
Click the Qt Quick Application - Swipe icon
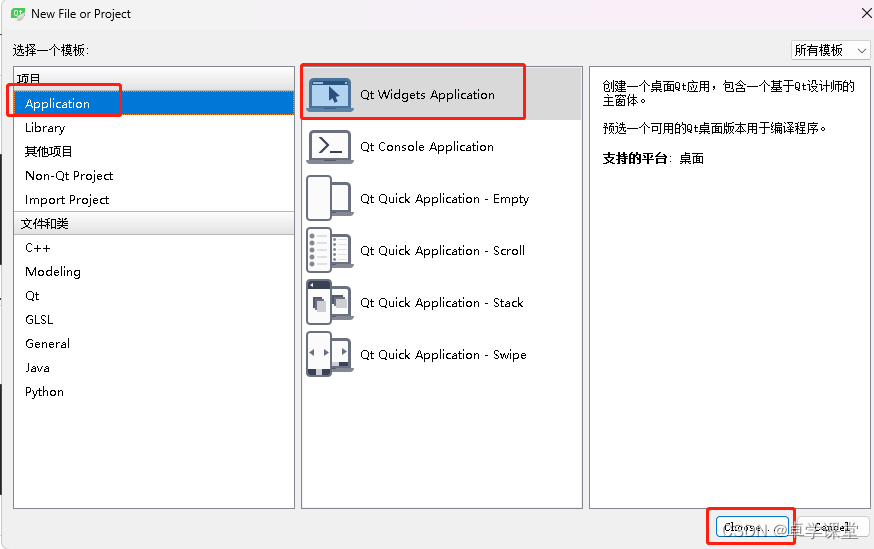tap(329, 354)
